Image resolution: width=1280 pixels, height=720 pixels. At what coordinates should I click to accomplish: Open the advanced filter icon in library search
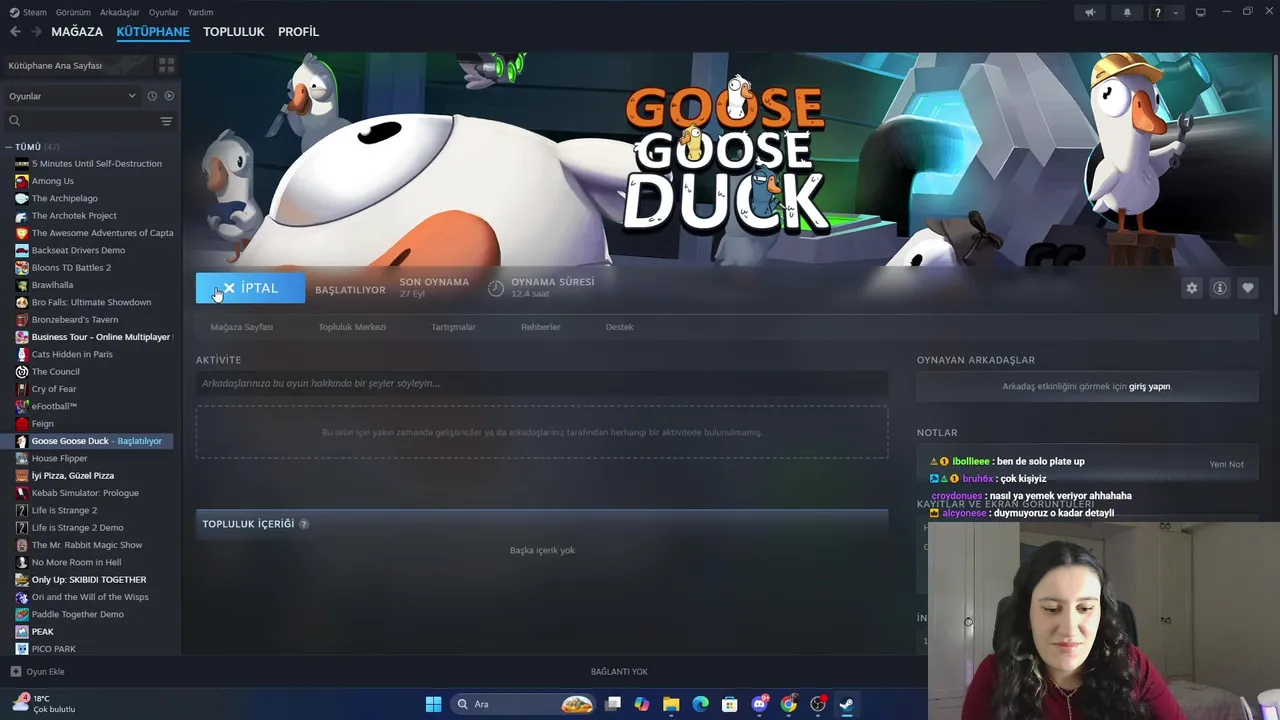point(166,121)
